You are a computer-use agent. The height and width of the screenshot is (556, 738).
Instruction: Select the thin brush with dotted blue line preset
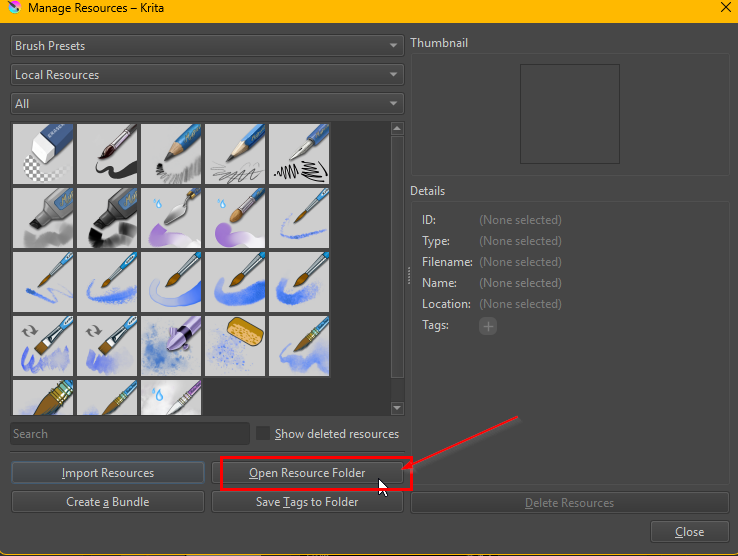click(x=299, y=218)
